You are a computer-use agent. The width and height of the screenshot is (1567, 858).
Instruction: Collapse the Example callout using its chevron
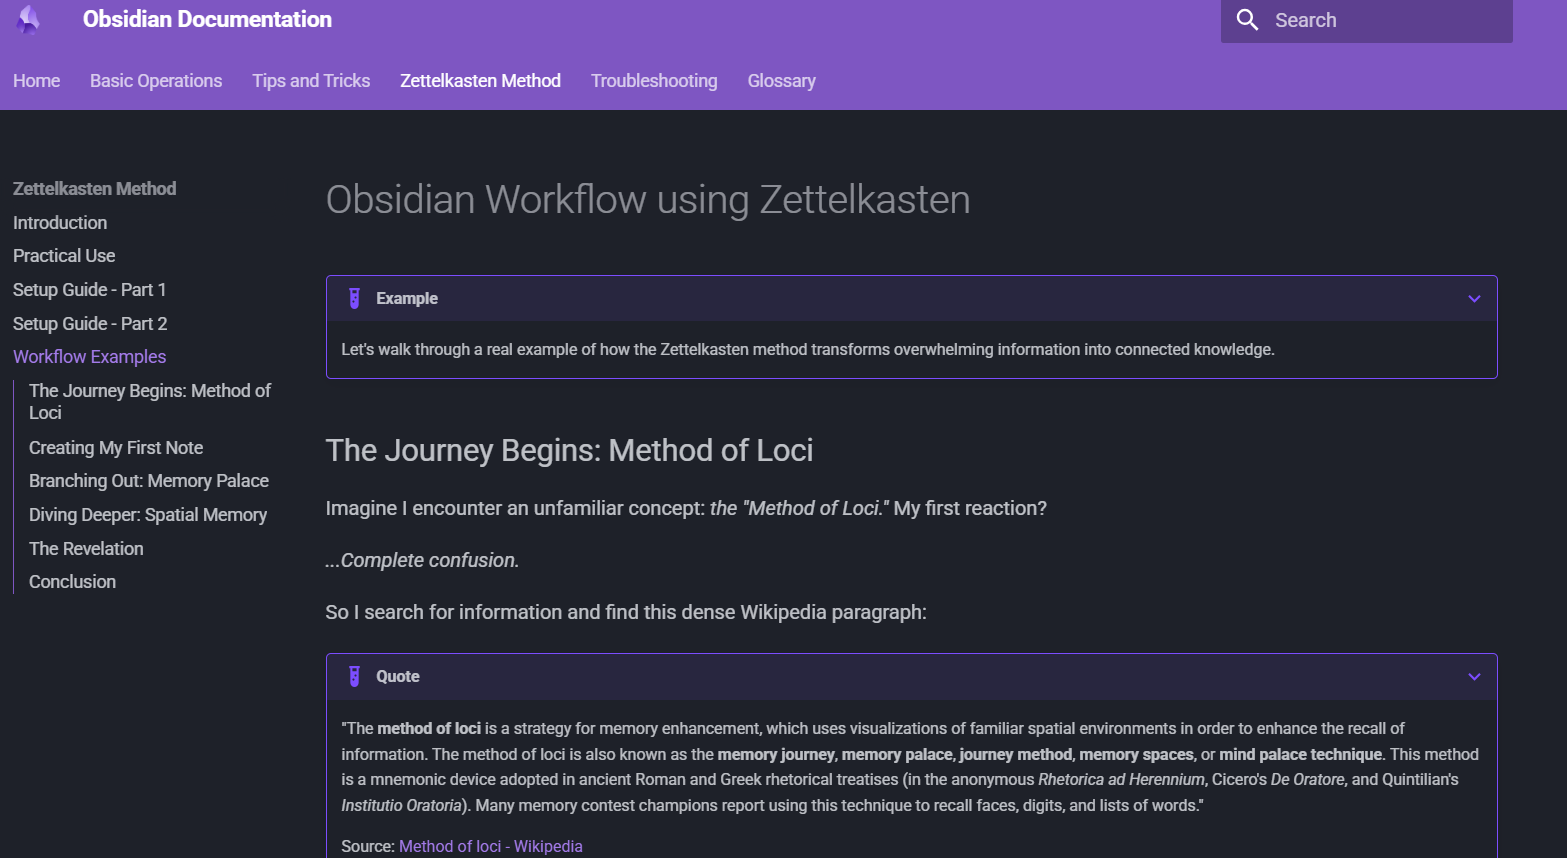(x=1473, y=298)
